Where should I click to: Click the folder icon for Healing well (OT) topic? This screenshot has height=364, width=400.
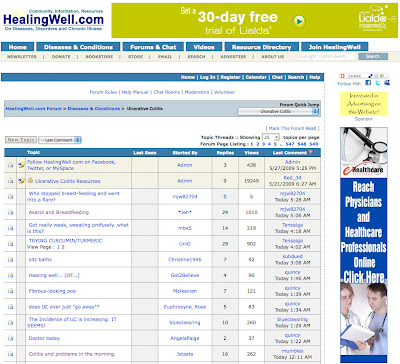(11, 275)
